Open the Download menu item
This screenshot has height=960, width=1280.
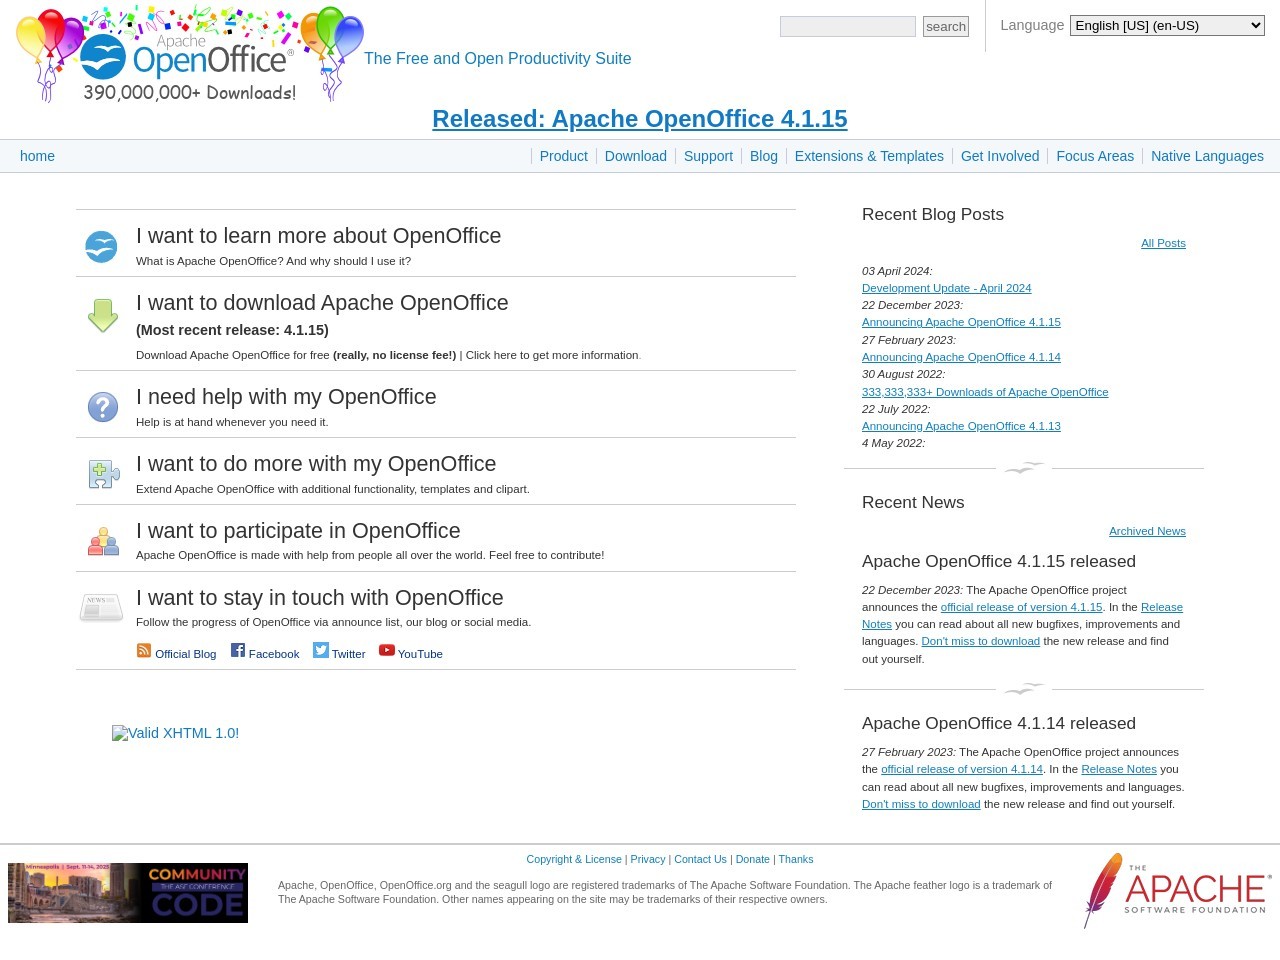[x=635, y=156]
